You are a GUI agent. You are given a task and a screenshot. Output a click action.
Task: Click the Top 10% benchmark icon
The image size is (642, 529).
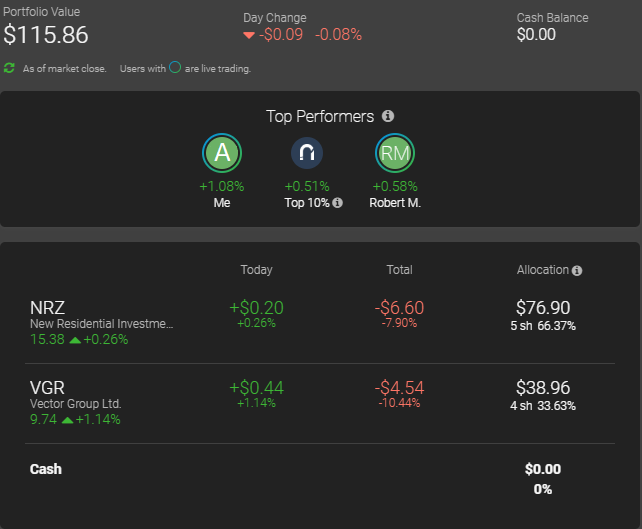(x=307, y=153)
